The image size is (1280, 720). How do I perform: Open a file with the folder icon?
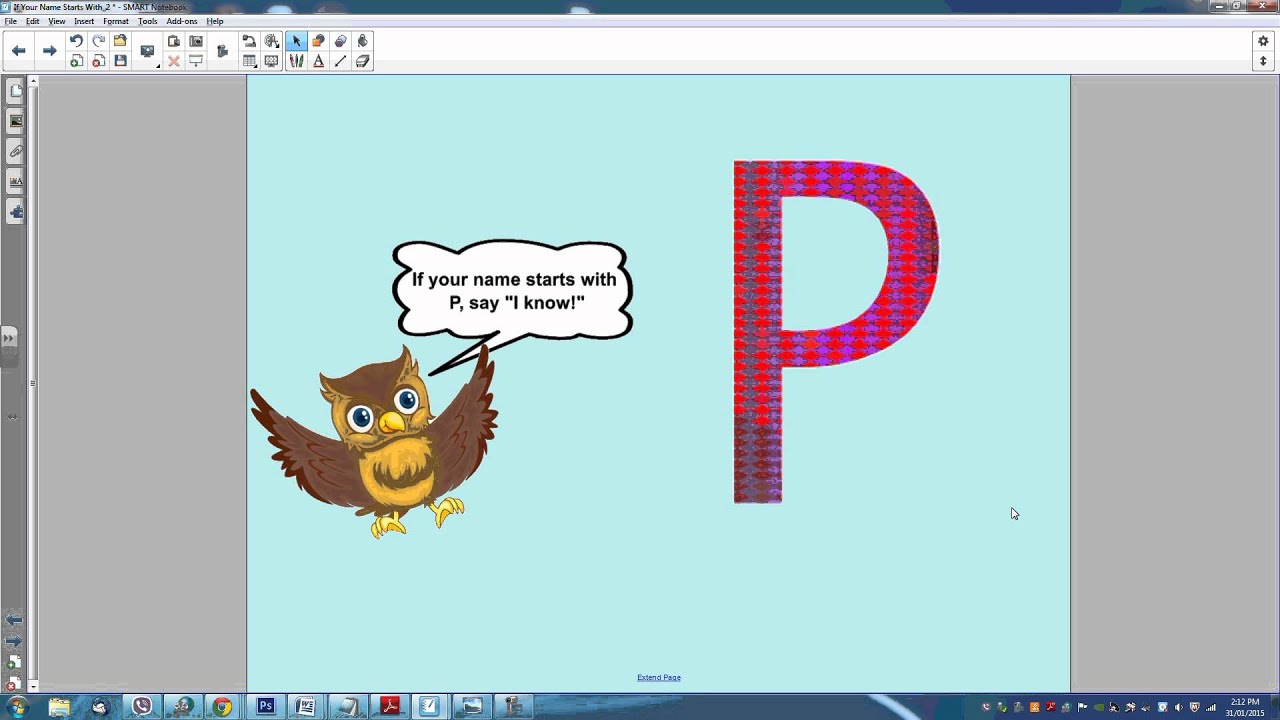click(120, 41)
